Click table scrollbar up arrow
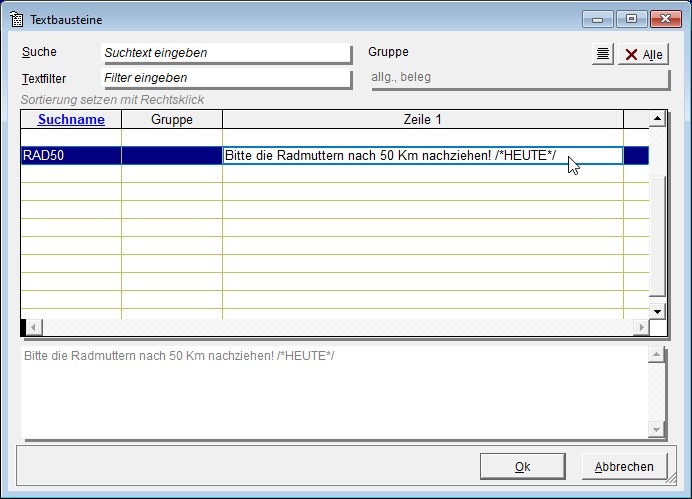Viewport: 692px width, 499px height. tap(657, 118)
